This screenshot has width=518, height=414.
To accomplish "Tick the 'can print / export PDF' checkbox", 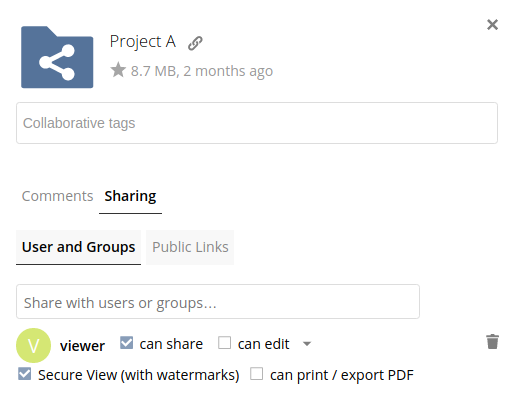I will [x=256, y=374].
